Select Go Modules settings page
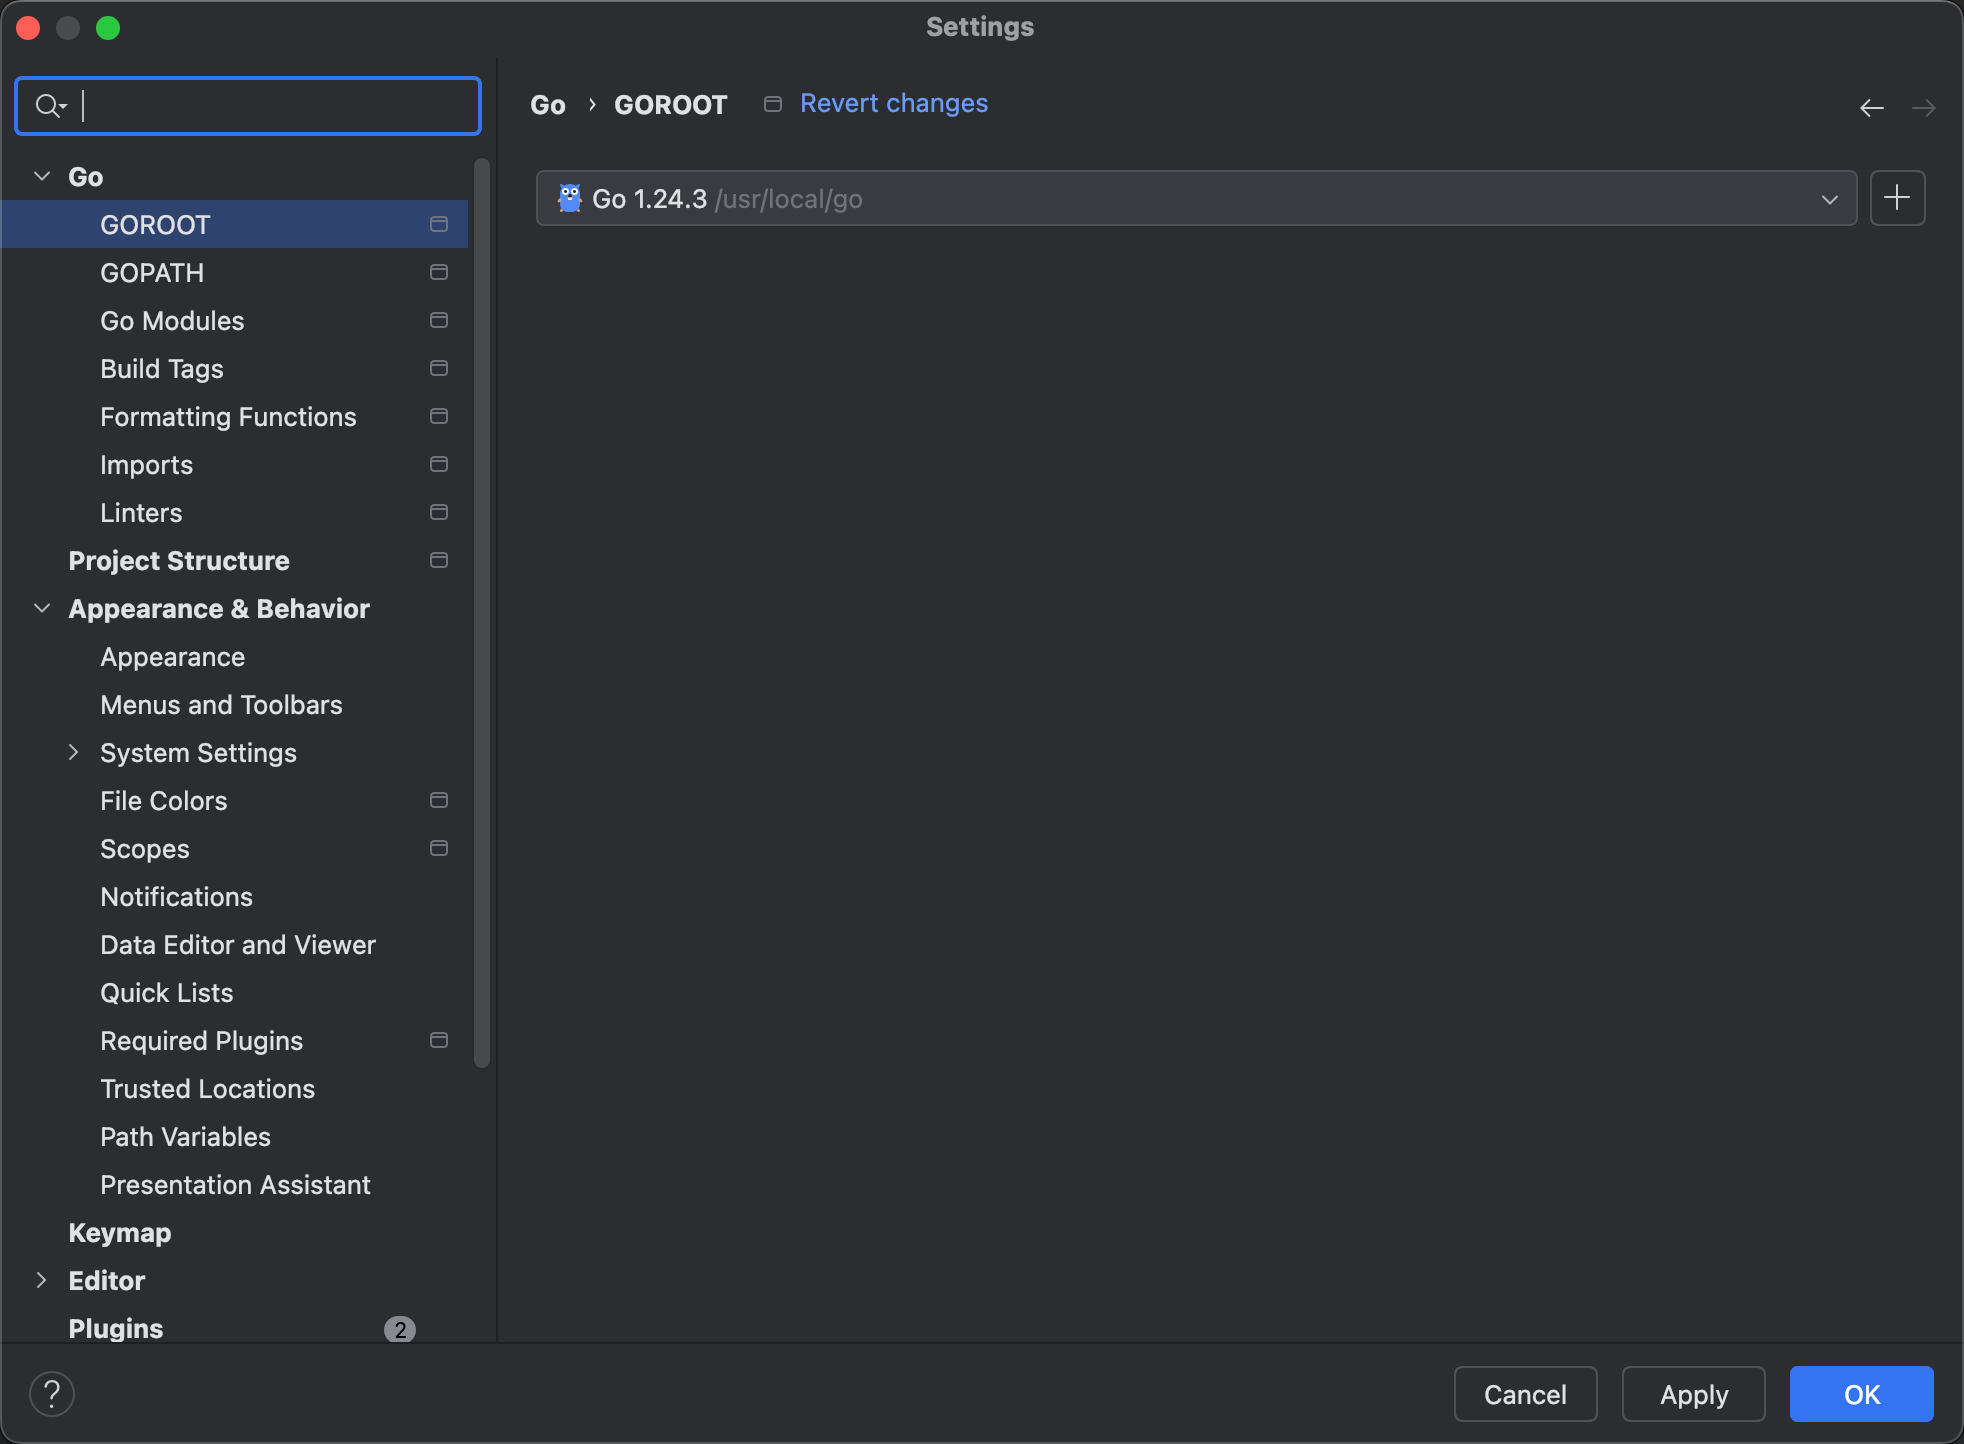The image size is (1964, 1444). 172,321
